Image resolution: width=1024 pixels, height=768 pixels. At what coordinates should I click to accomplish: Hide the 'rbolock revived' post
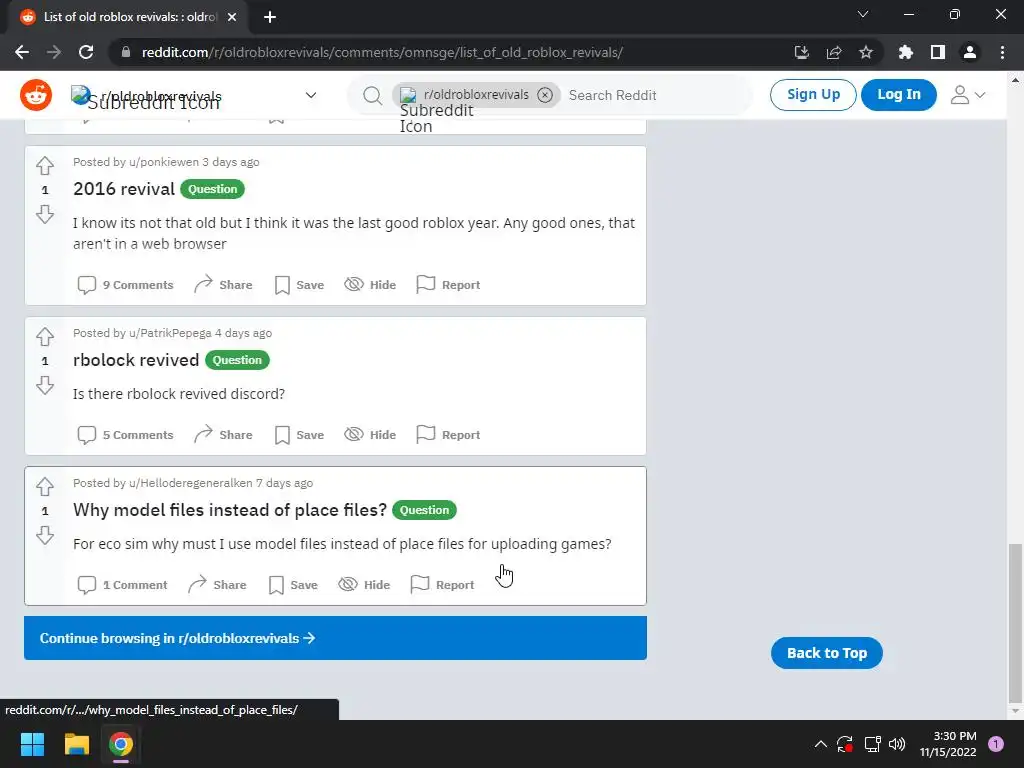[x=370, y=435]
